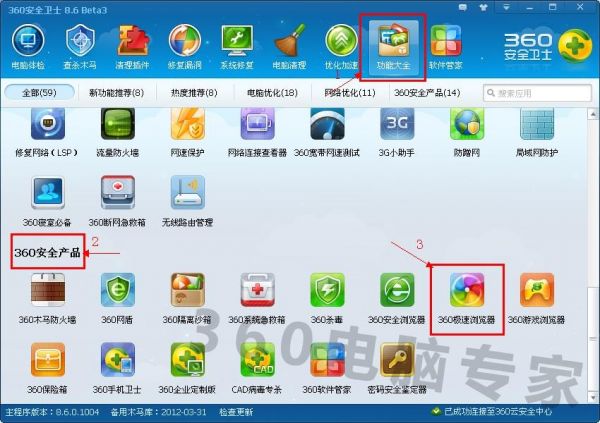Open the 新功能推荐(8) tab

(x=116, y=93)
